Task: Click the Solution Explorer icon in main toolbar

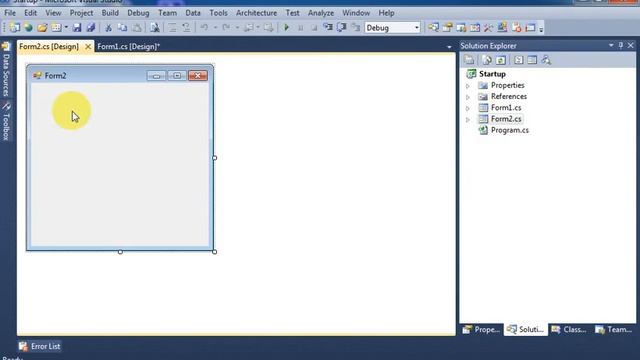Action: 433,28
